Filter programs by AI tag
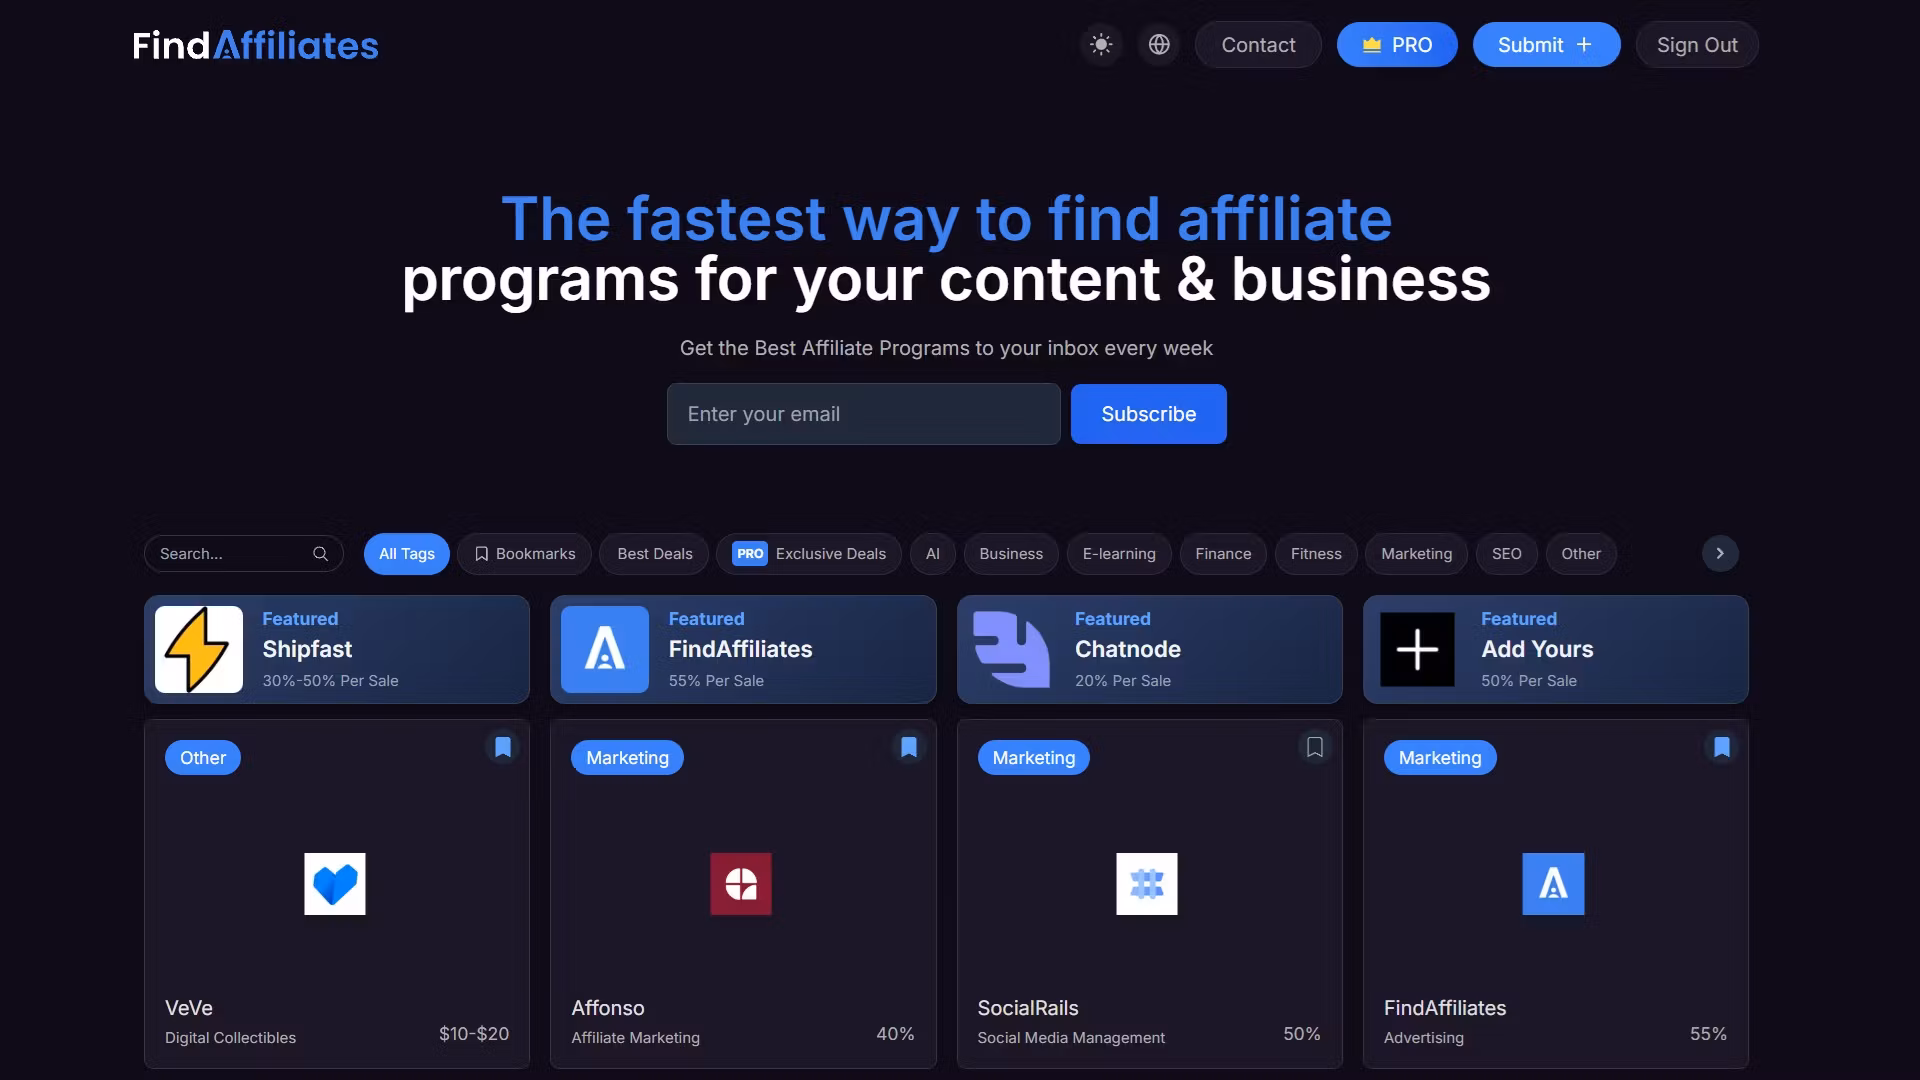The width and height of the screenshot is (1920, 1080). [x=933, y=554]
